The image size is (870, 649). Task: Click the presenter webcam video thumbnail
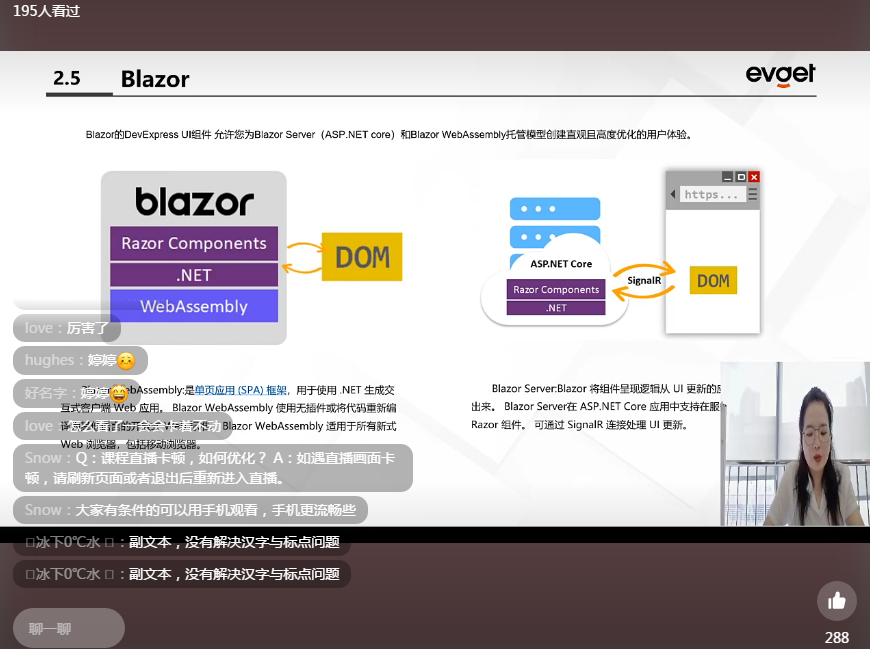[x=795, y=444]
